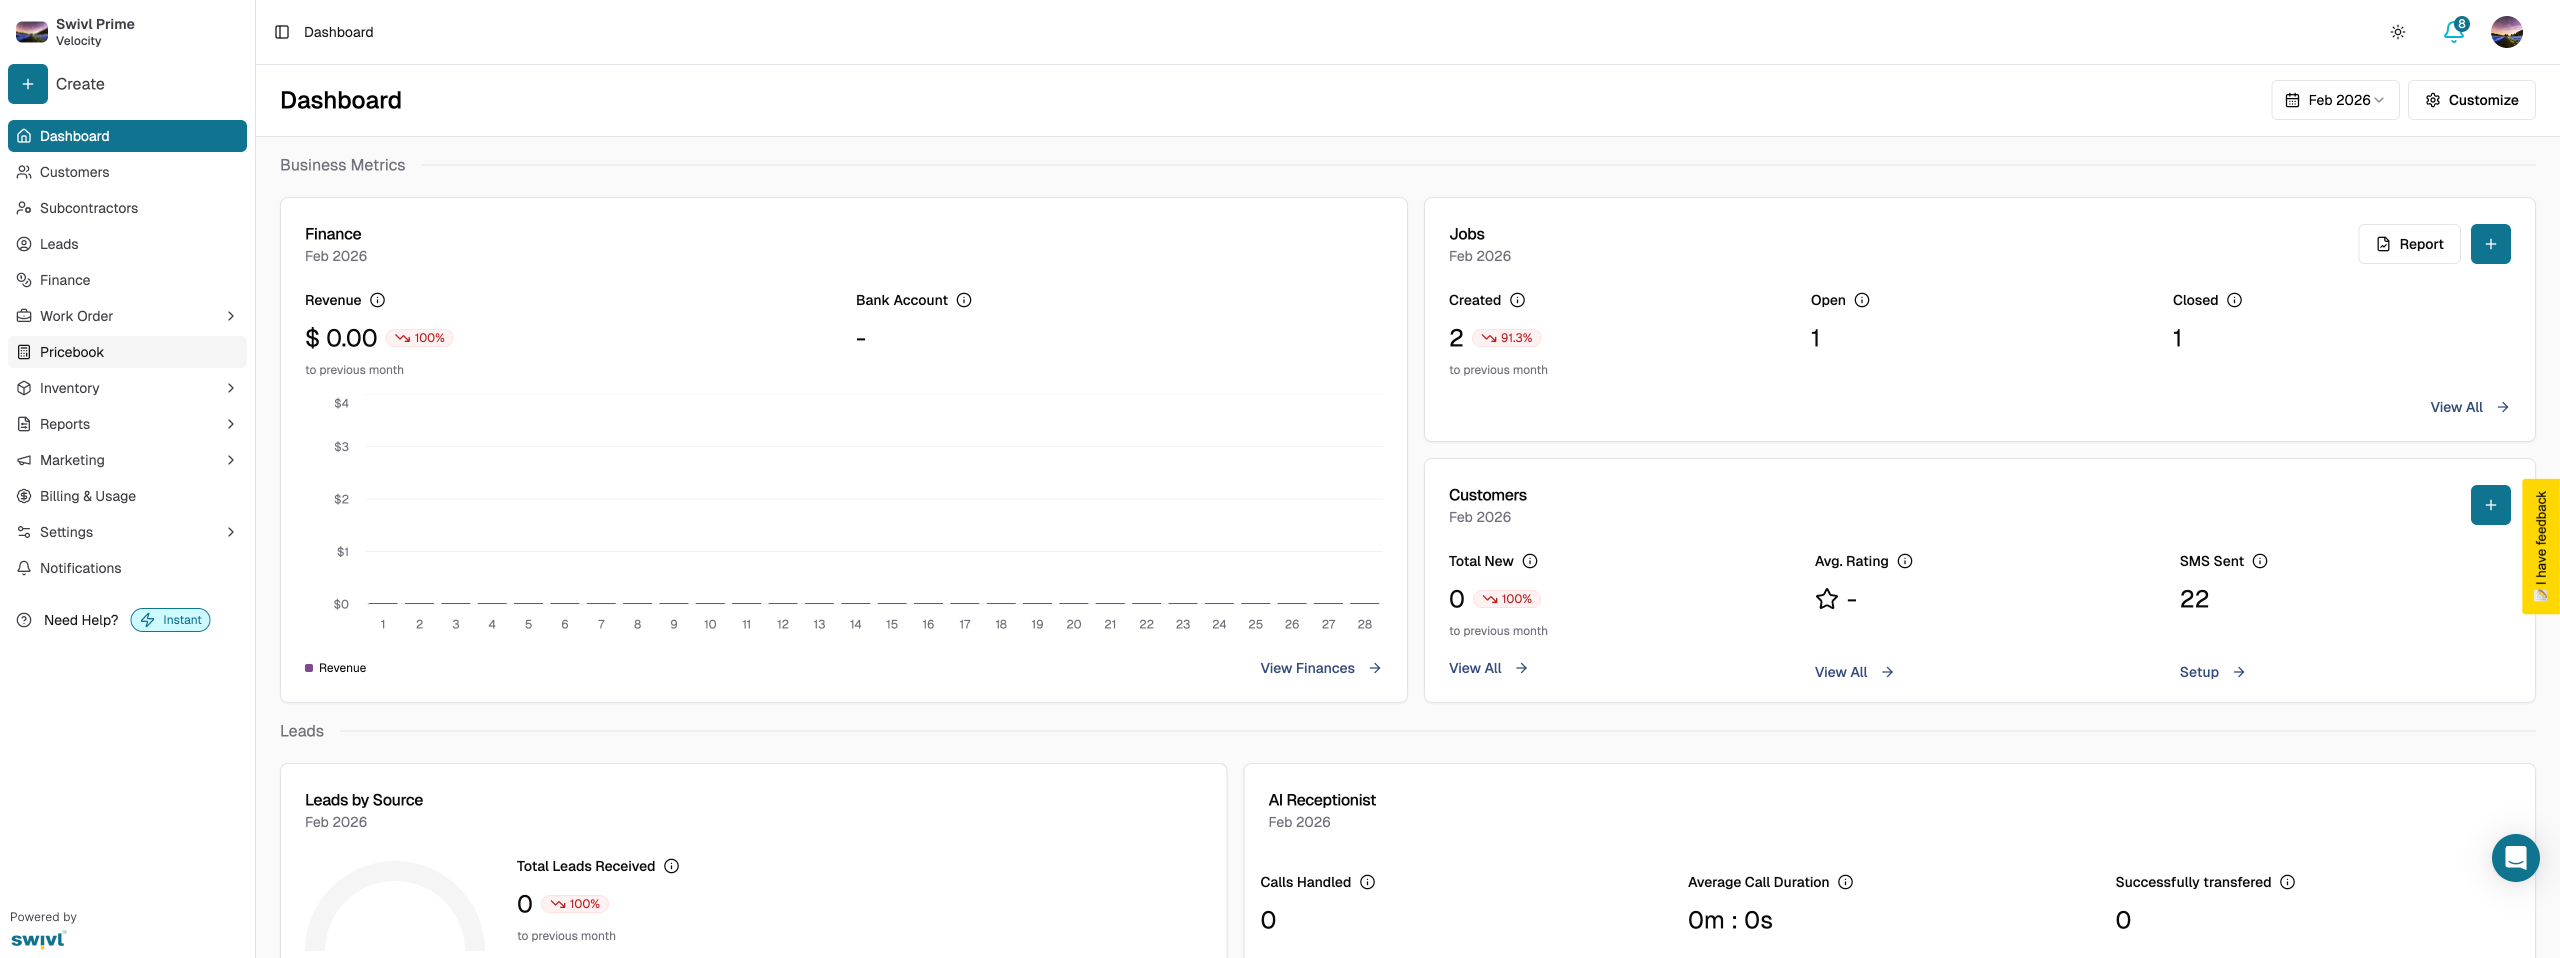This screenshot has height=958, width=2560.
Task: Expand the Inventory submenu
Action: [231, 388]
